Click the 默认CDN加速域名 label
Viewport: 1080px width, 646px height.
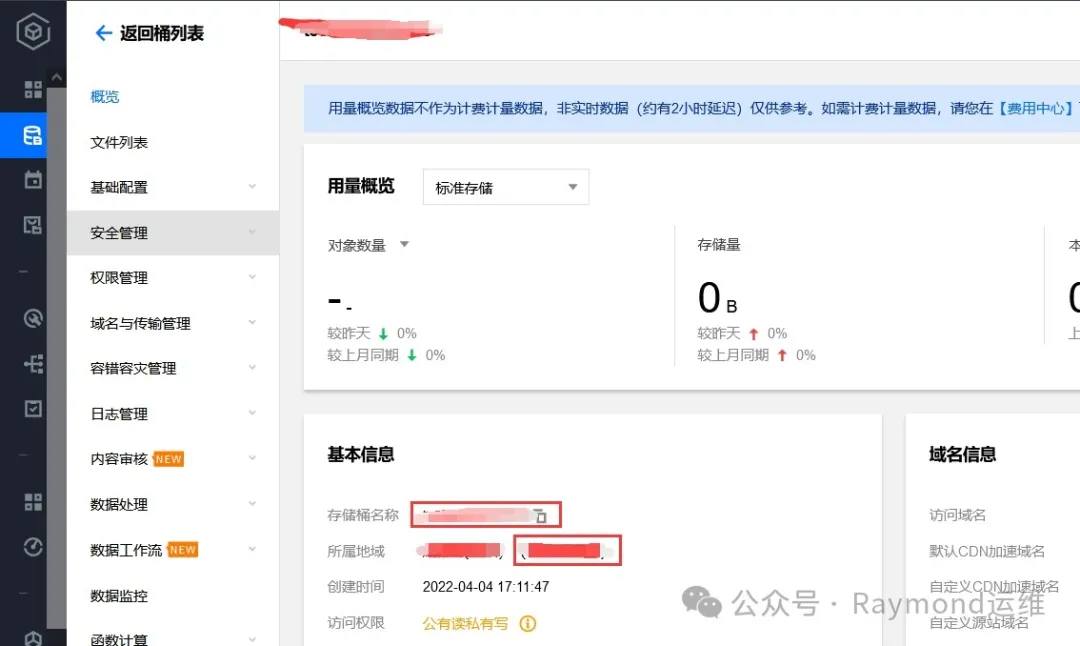(987, 551)
